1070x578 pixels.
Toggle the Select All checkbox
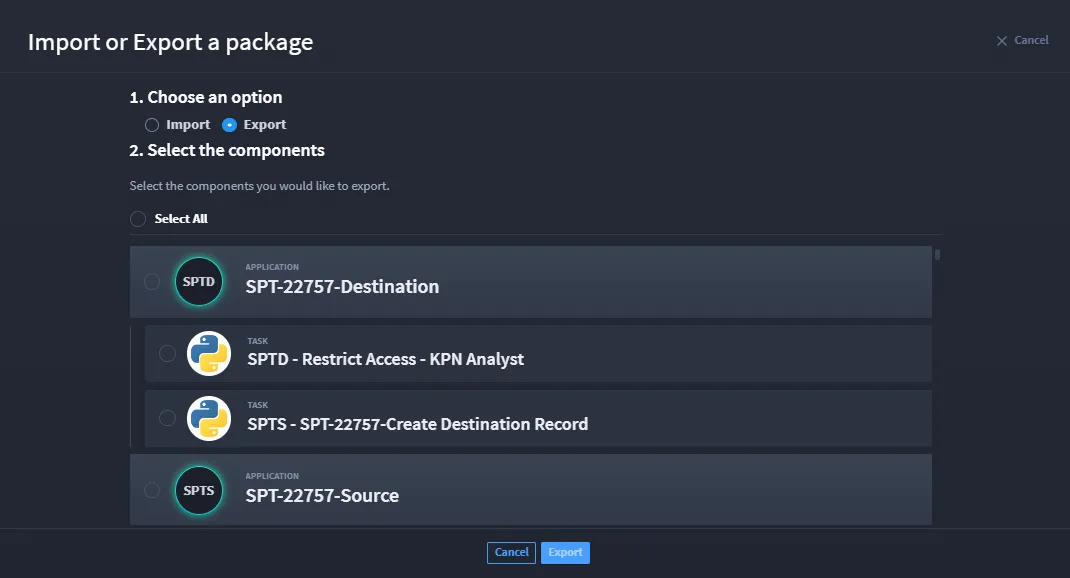click(x=138, y=219)
